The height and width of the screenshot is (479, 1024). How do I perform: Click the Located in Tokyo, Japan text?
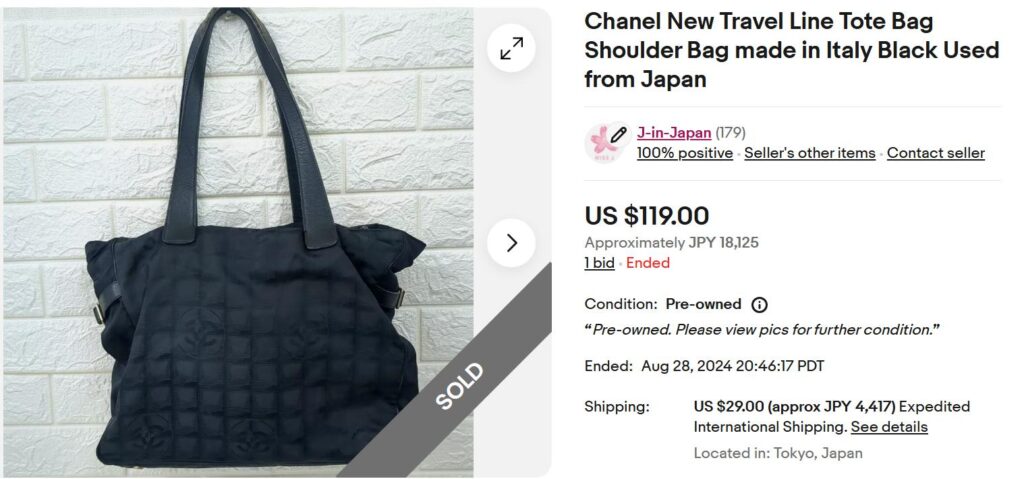coord(778,453)
